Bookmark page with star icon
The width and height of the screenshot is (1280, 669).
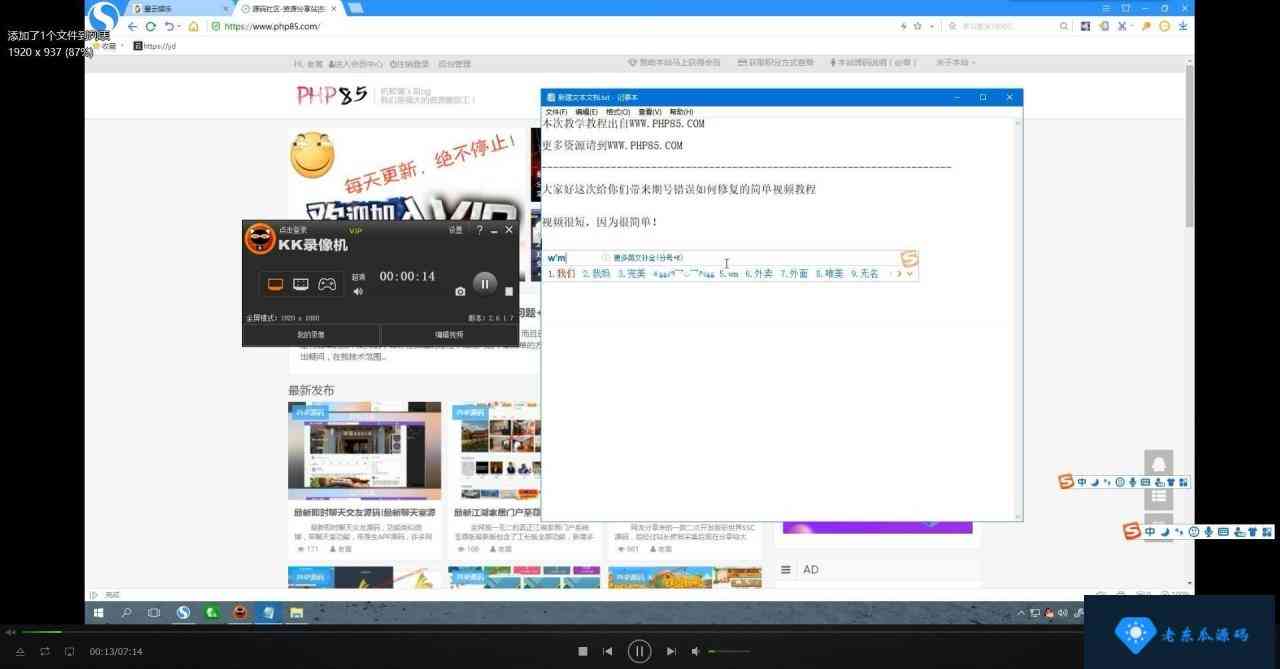pyautogui.click(x=917, y=26)
